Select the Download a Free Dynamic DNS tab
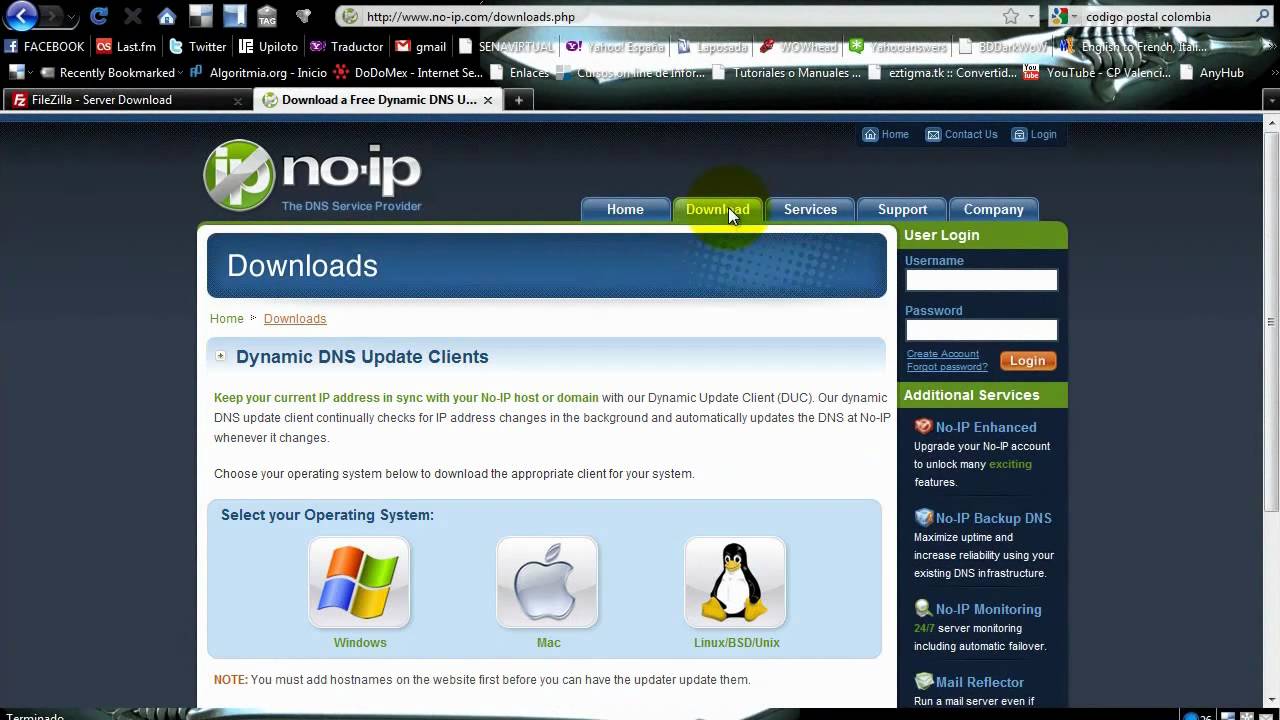This screenshot has height=720, width=1280. [x=379, y=100]
